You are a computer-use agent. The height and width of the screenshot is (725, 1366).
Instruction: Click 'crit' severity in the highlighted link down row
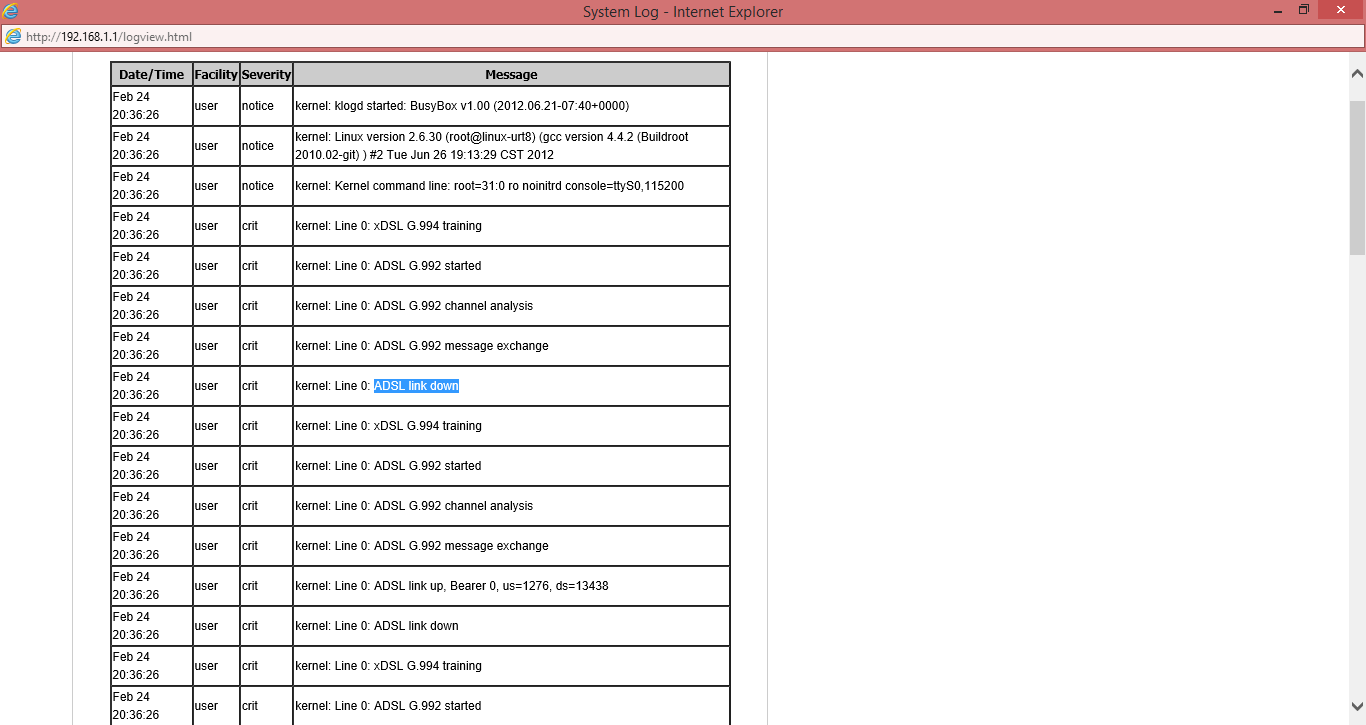(x=250, y=386)
